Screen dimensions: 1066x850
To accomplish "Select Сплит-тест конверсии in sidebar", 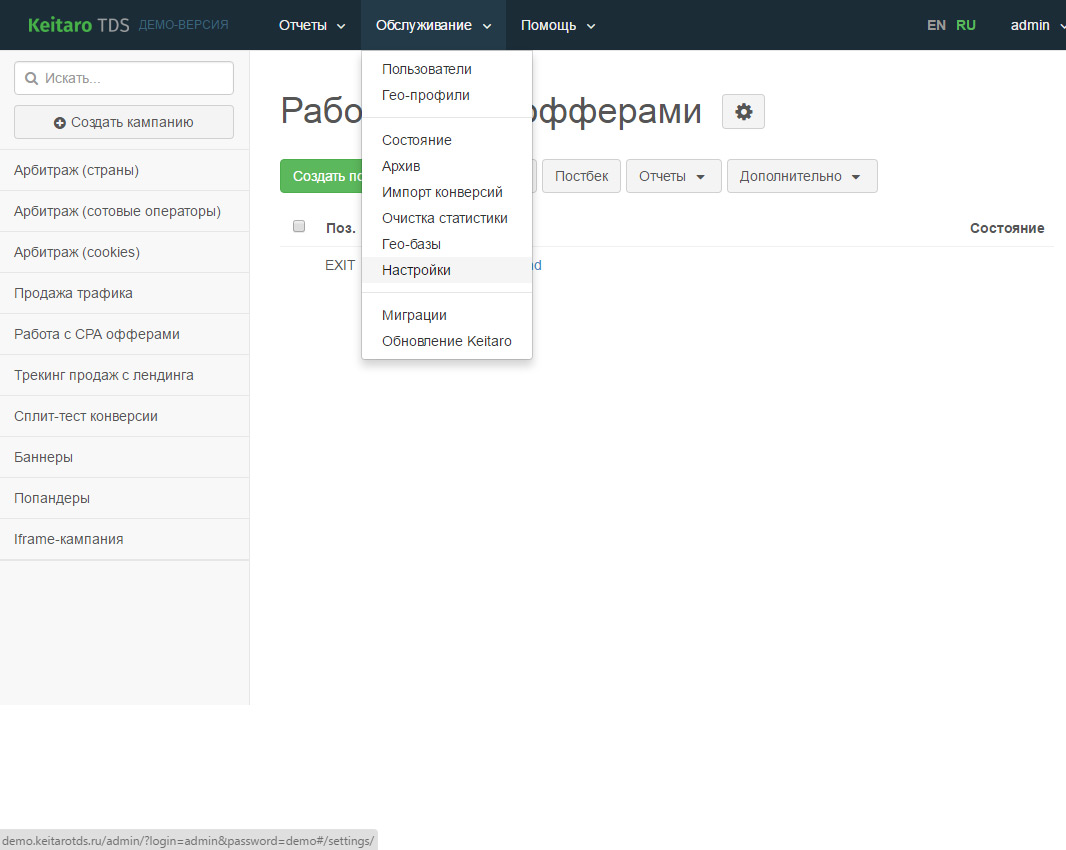I will 86,416.
